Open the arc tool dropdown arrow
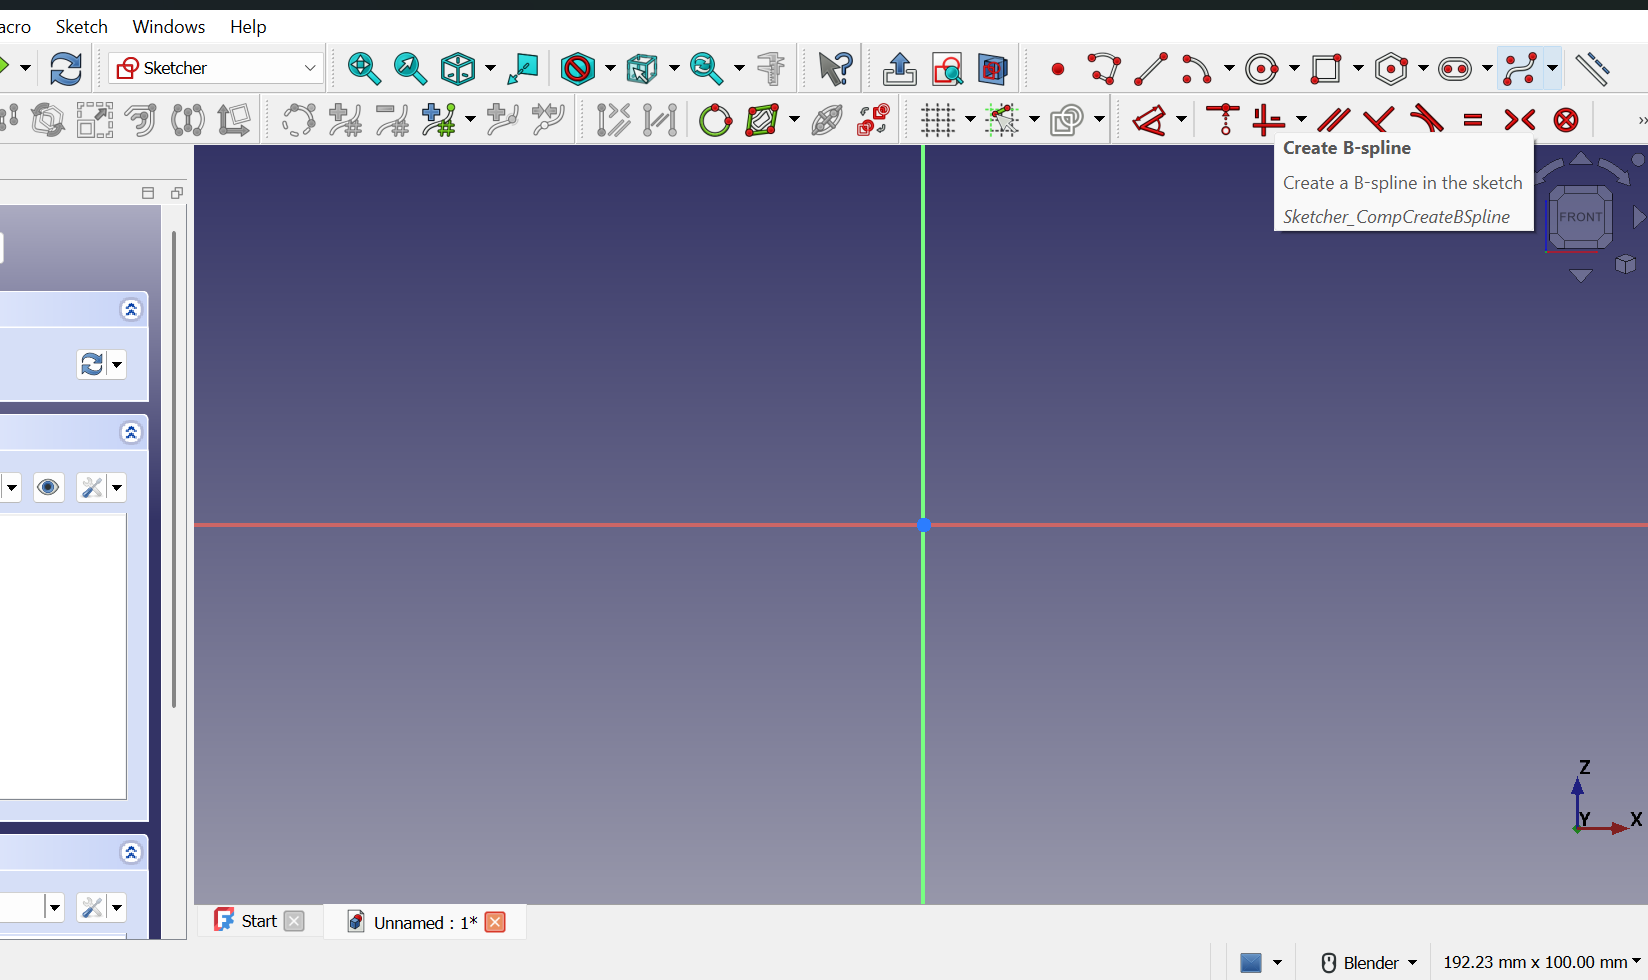This screenshot has width=1648, height=980. 1229,68
